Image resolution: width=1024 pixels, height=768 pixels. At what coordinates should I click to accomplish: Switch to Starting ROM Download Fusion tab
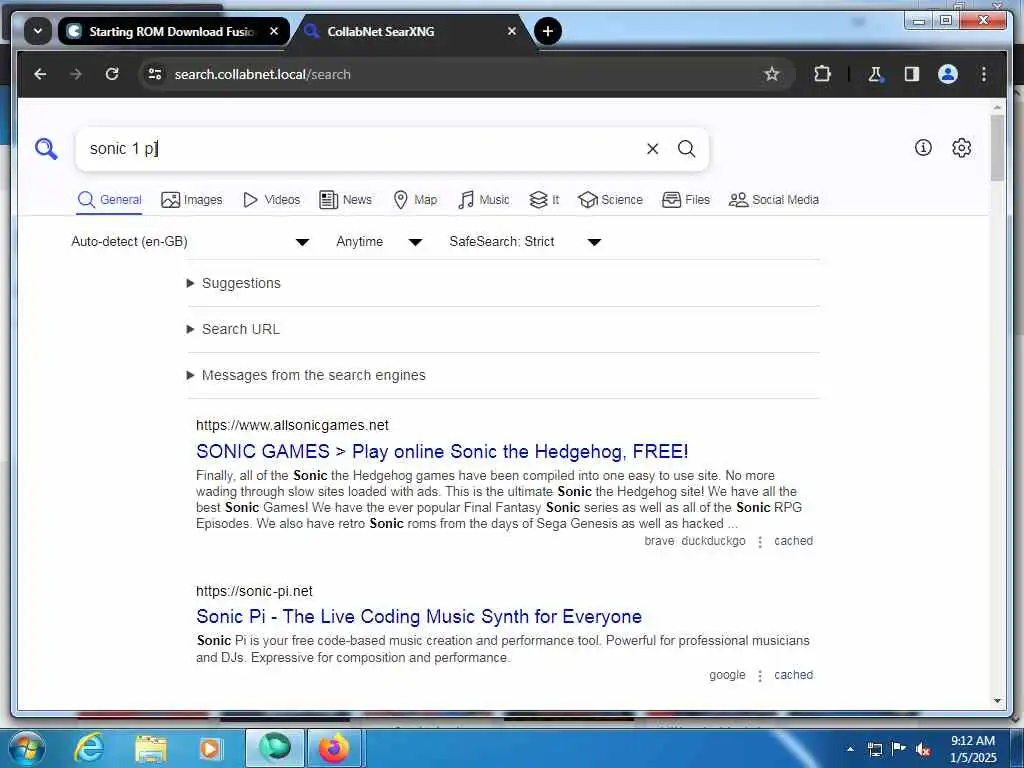point(173,31)
